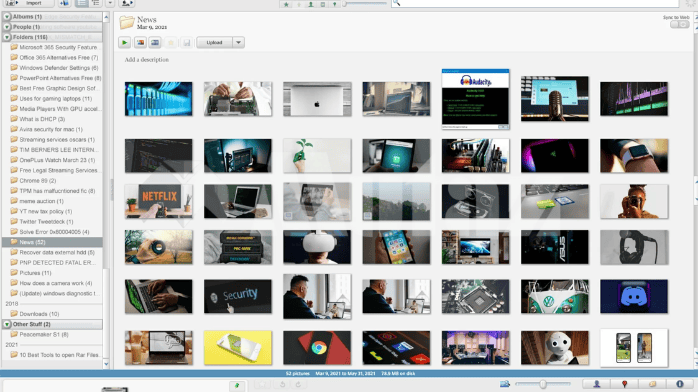The height and width of the screenshot is (392, 698).
Task: Click the Import button
Action: tap(28, 3)
